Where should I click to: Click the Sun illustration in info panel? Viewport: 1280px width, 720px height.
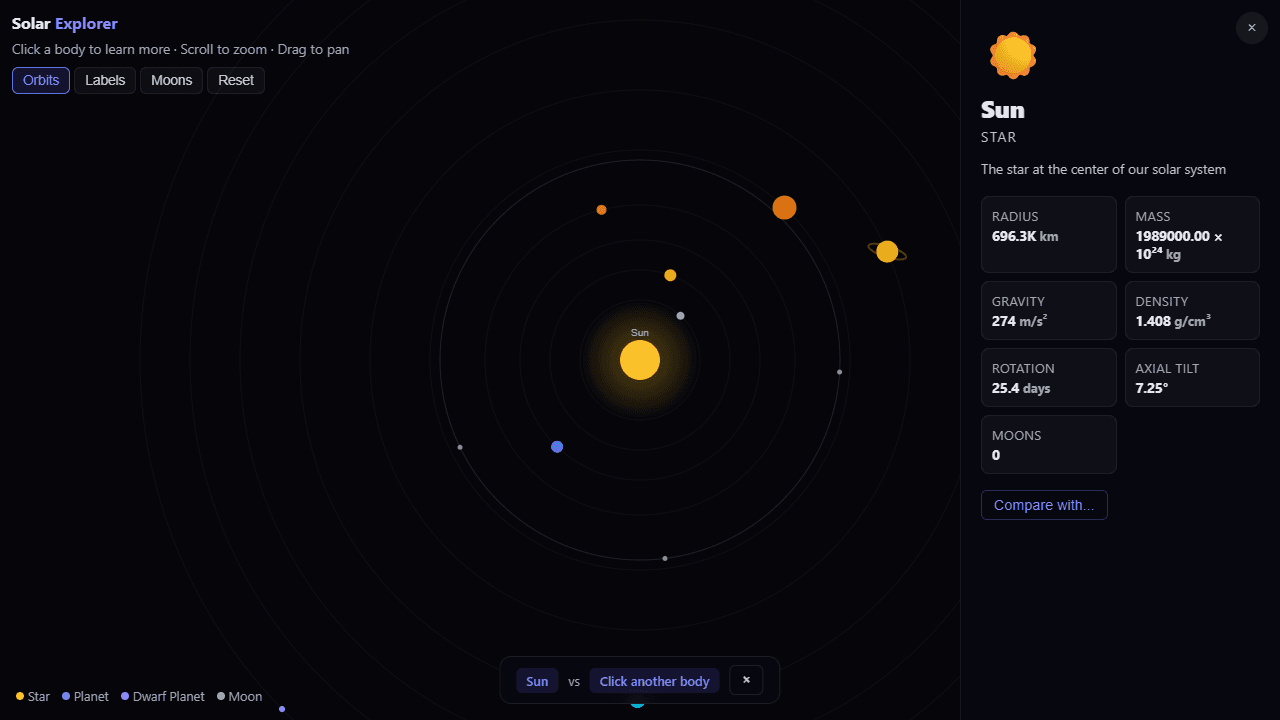point(1013,55)
